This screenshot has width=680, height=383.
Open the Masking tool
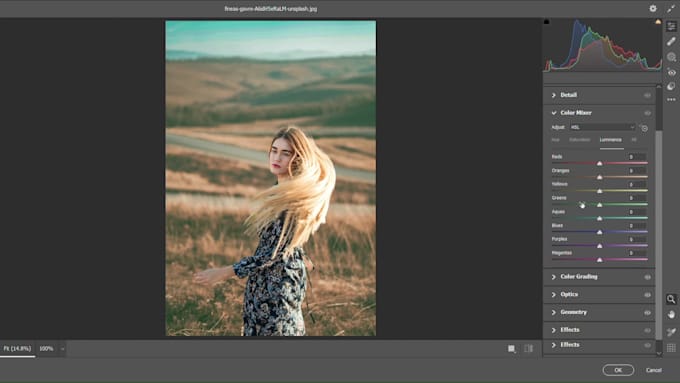[671, 57]
